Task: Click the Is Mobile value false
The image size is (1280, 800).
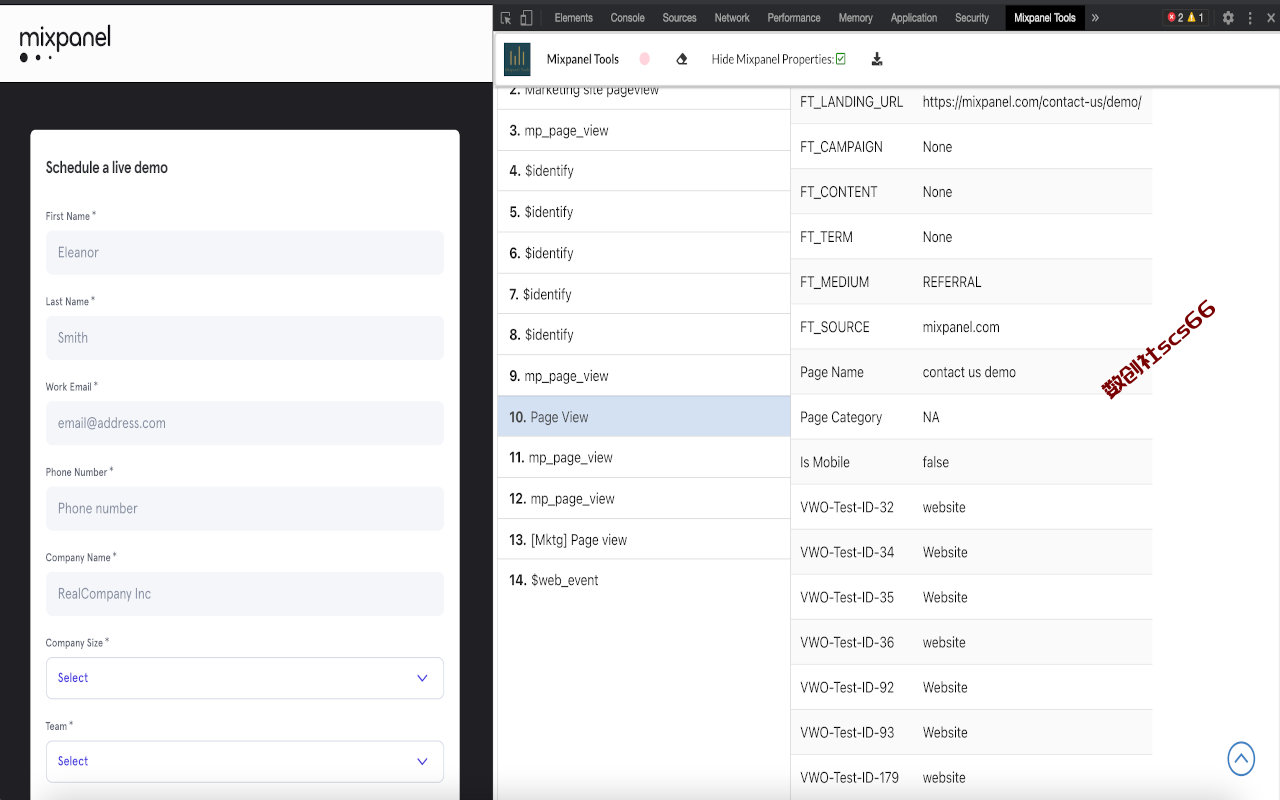Action: (936, 462)
